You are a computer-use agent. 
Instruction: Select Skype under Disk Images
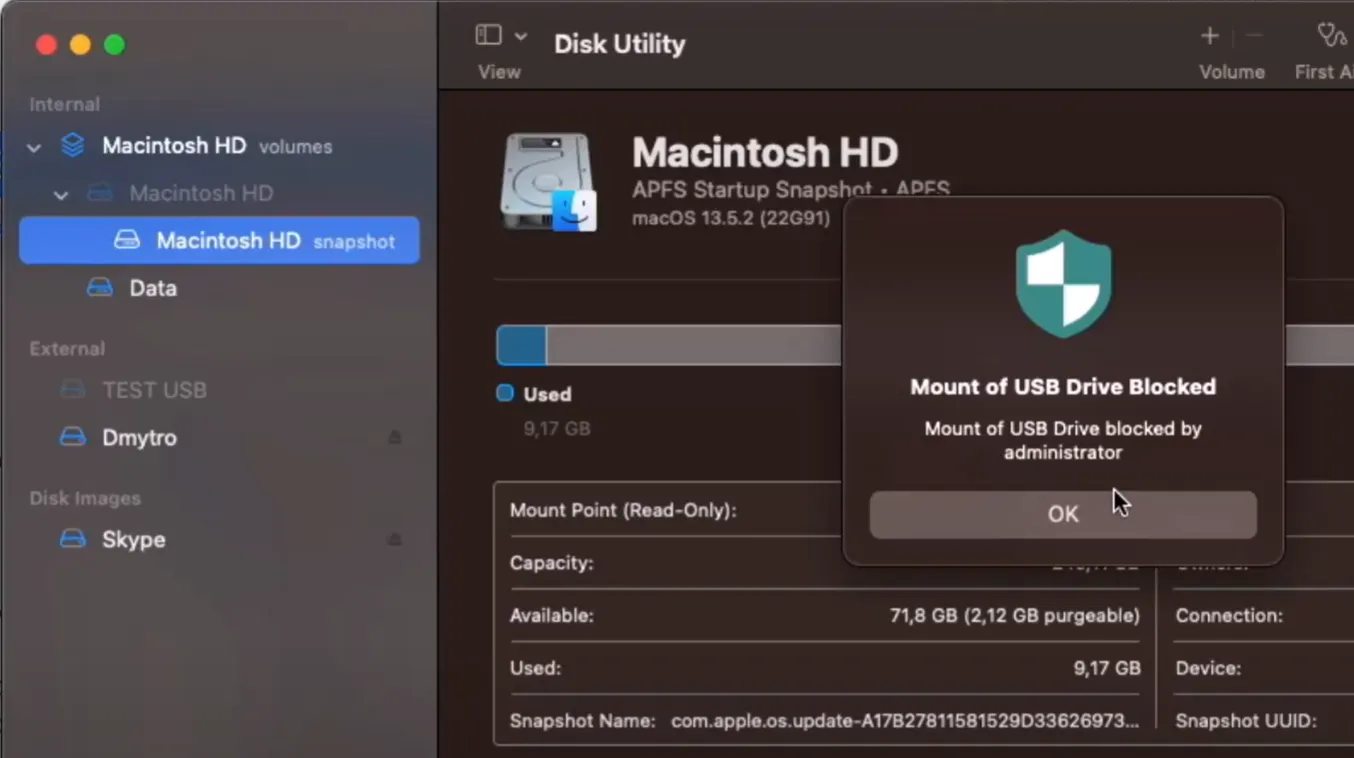[133, 539]
